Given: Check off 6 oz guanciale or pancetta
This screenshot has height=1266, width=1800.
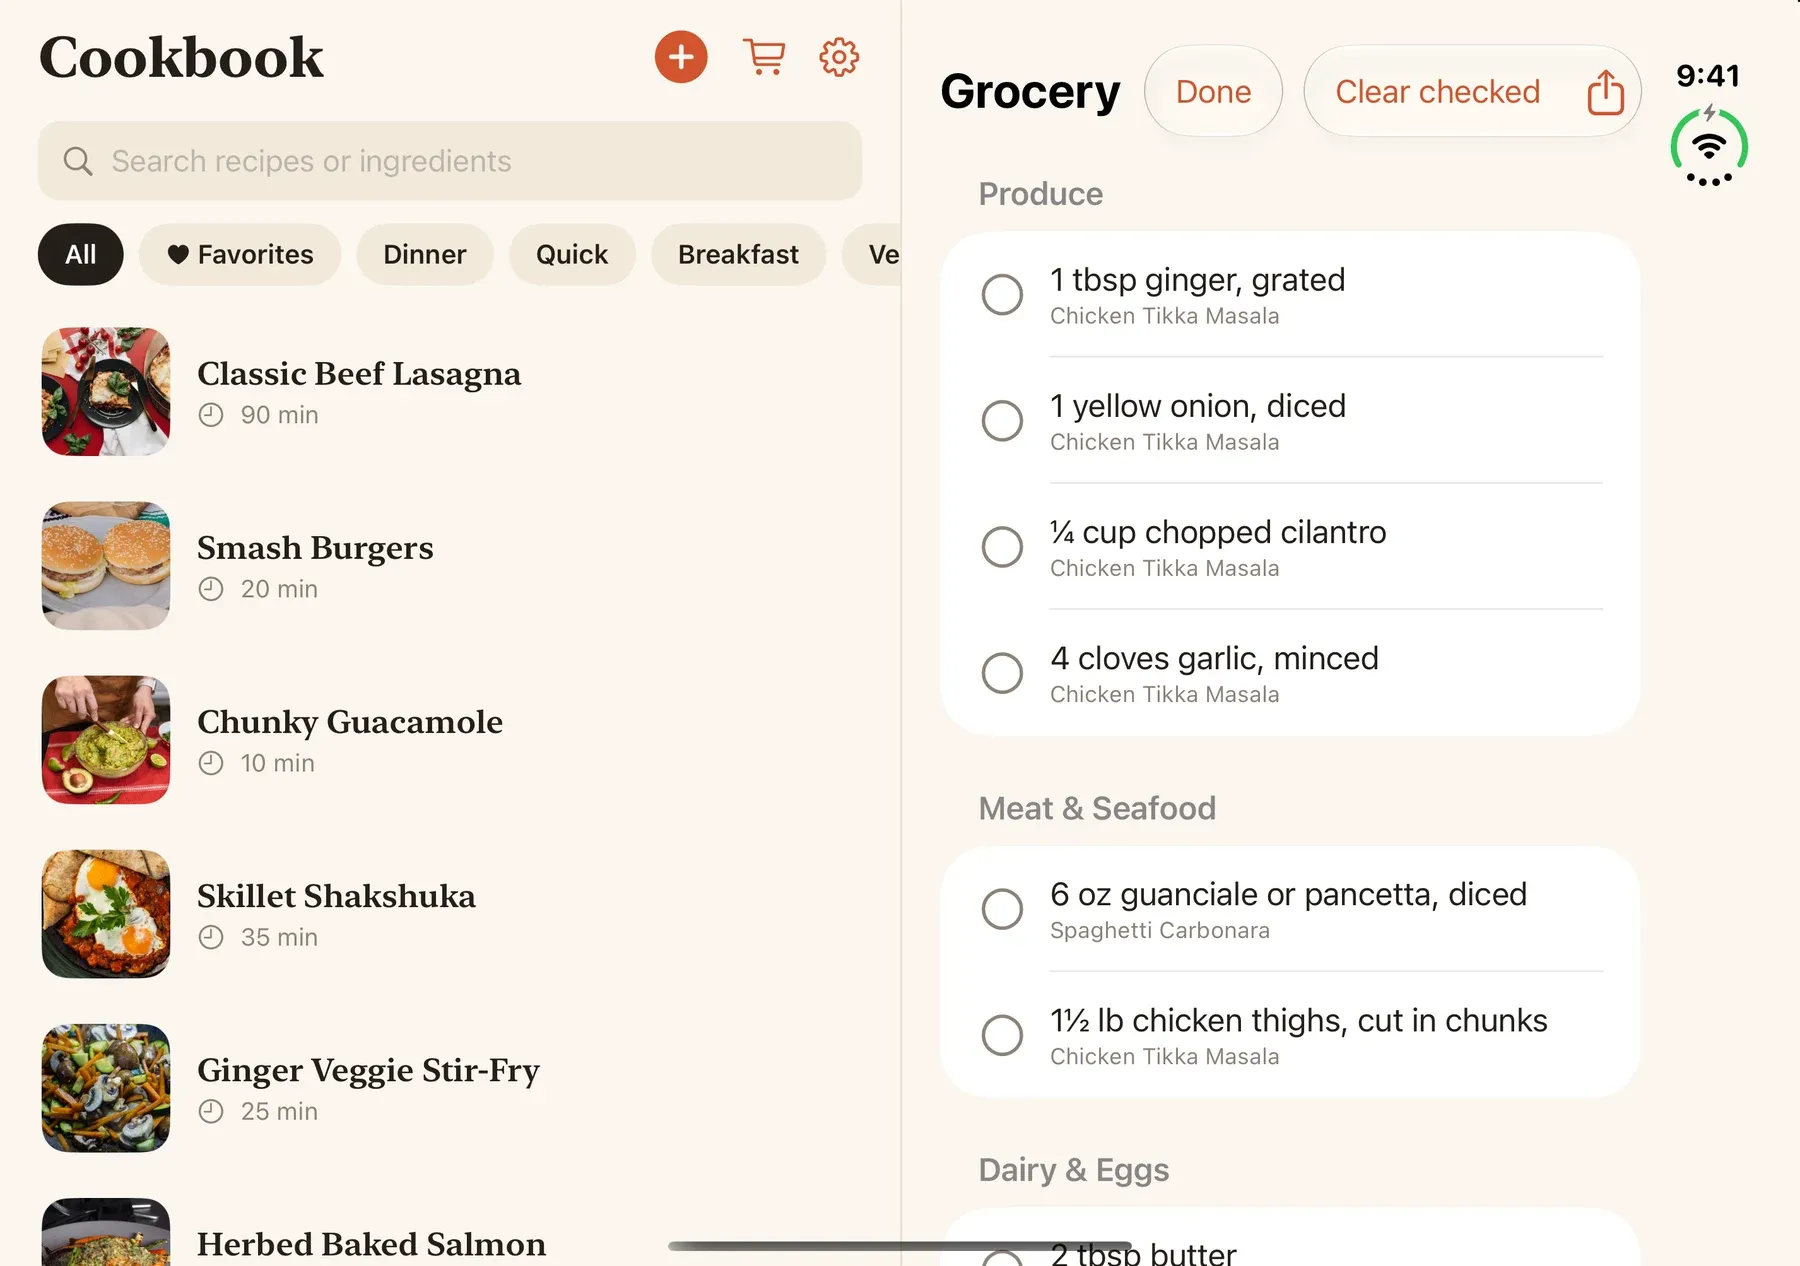Looking at the screenshot, I should pos(1002,908).
